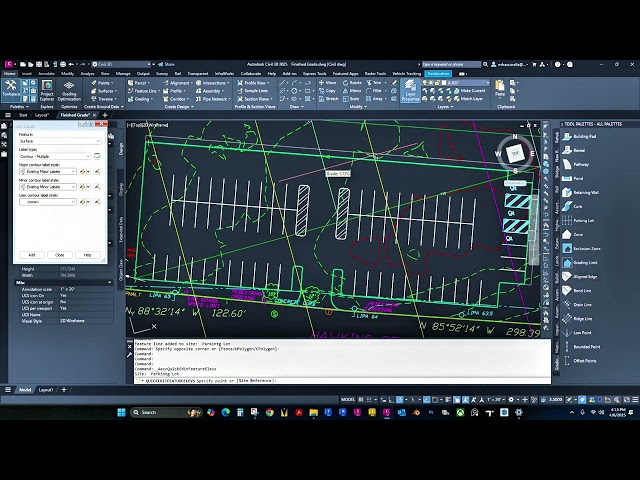The image size is (640, 480).
Task: Open the Feature dropdown showing Surface
Action: tap(60, 141)
